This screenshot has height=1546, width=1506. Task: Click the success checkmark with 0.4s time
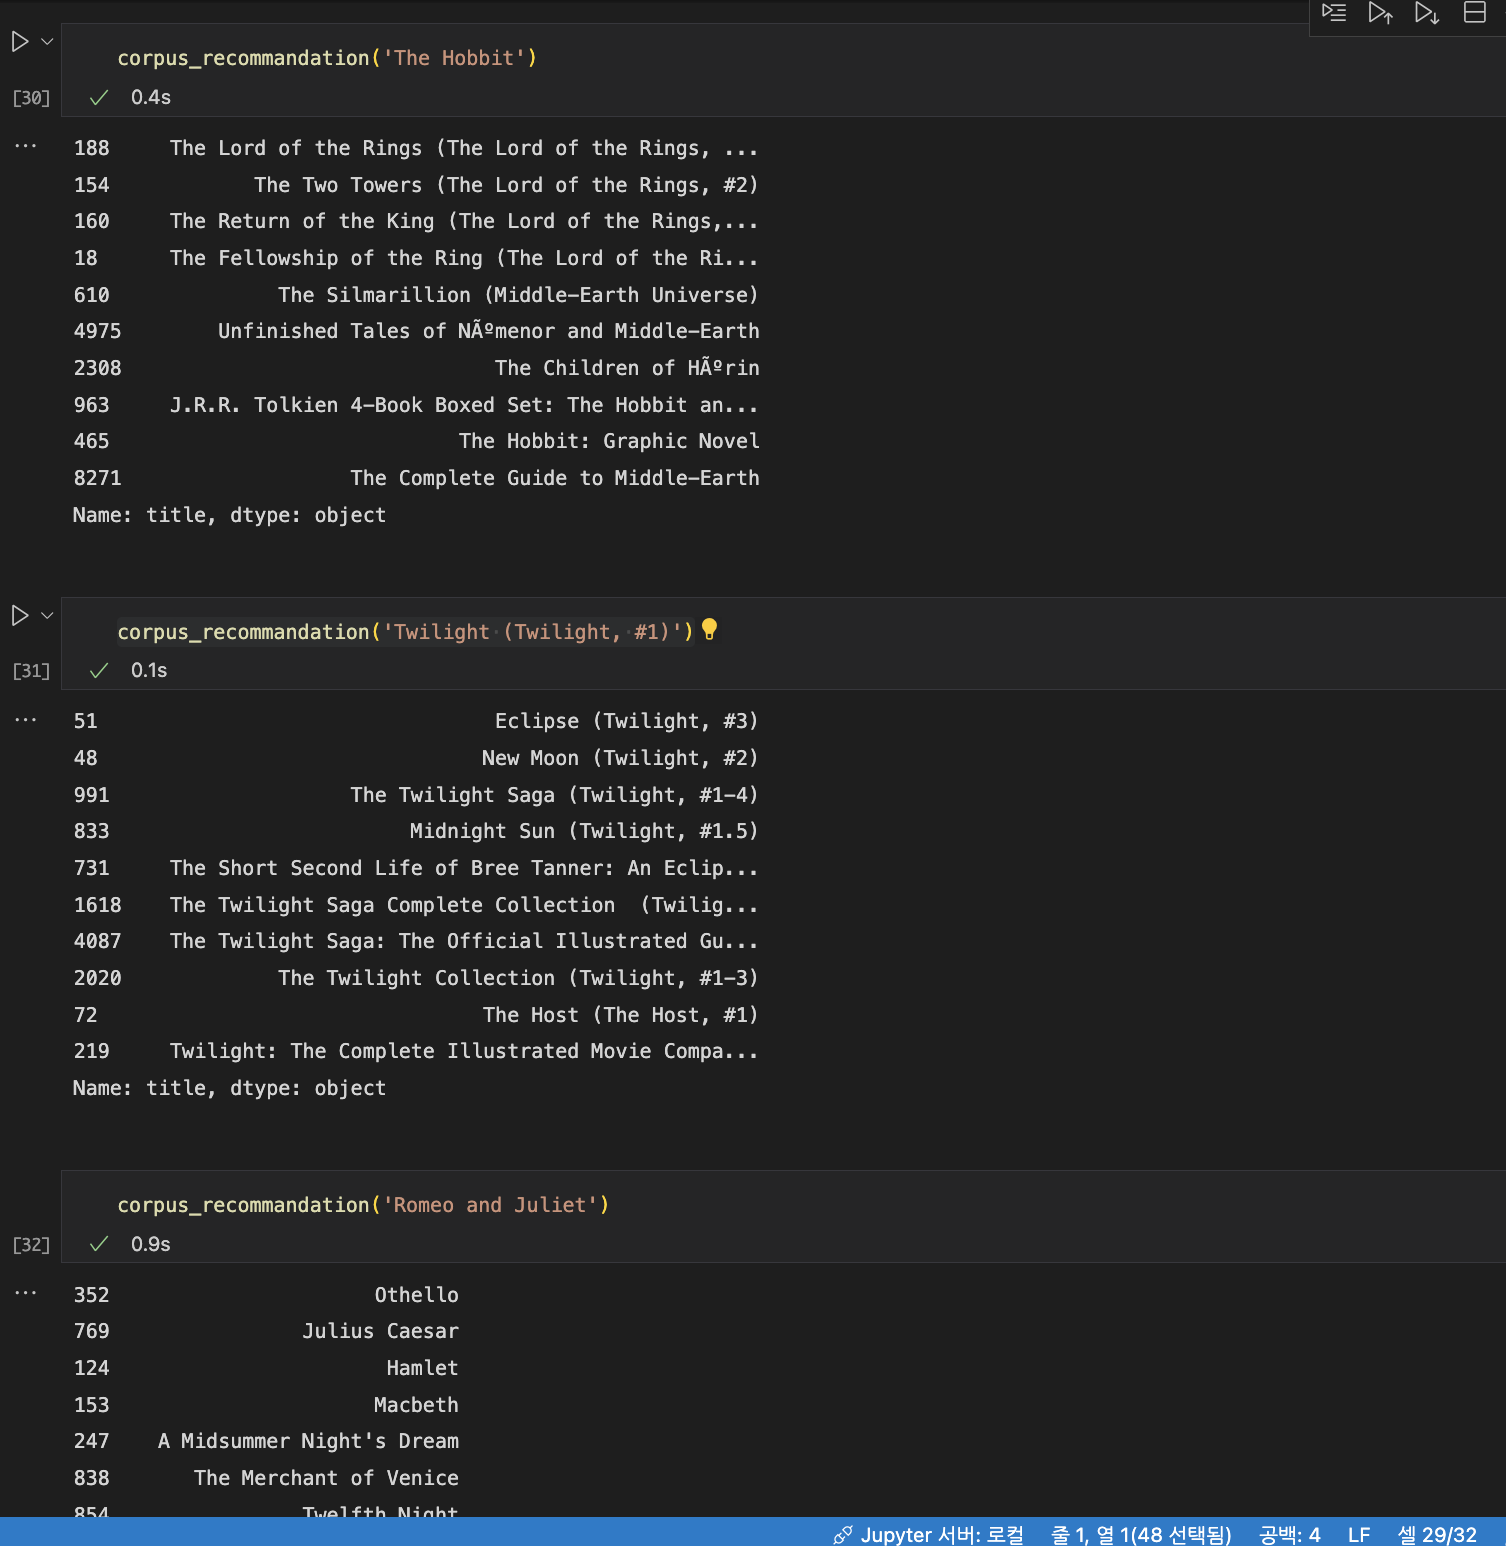(x=99, y=97)
